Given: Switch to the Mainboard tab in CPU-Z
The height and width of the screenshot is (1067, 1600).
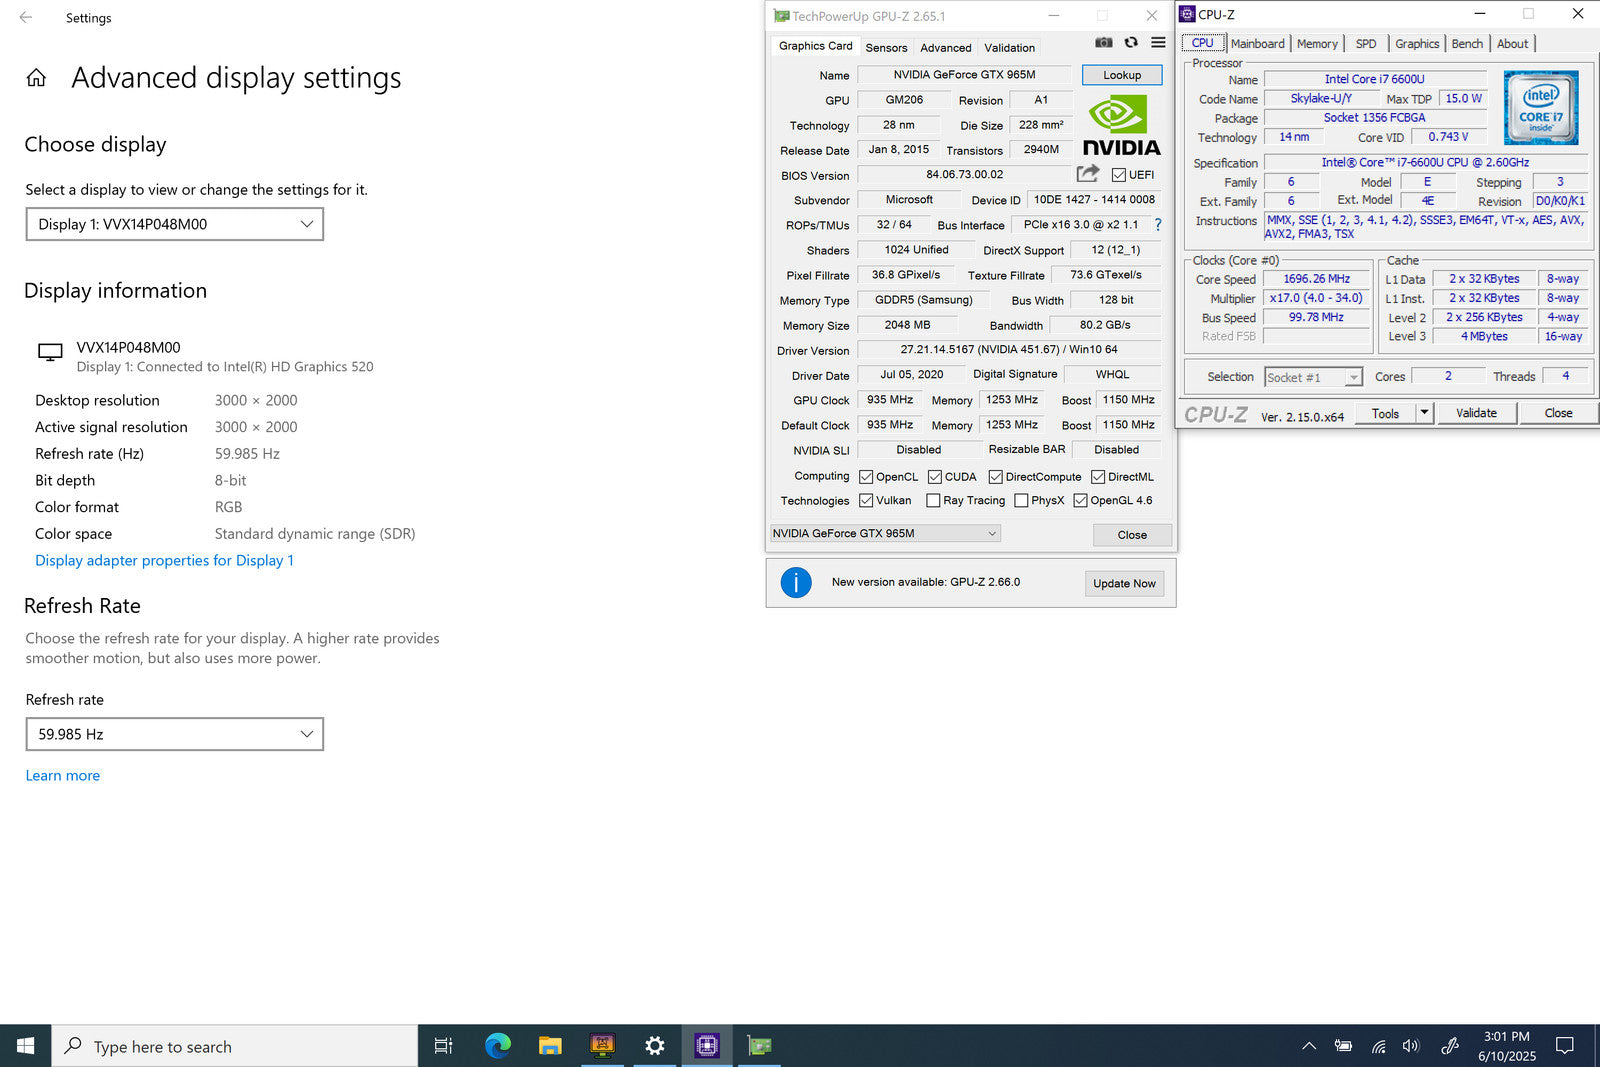Looking at the screenshot, I should click(1257, 44).
